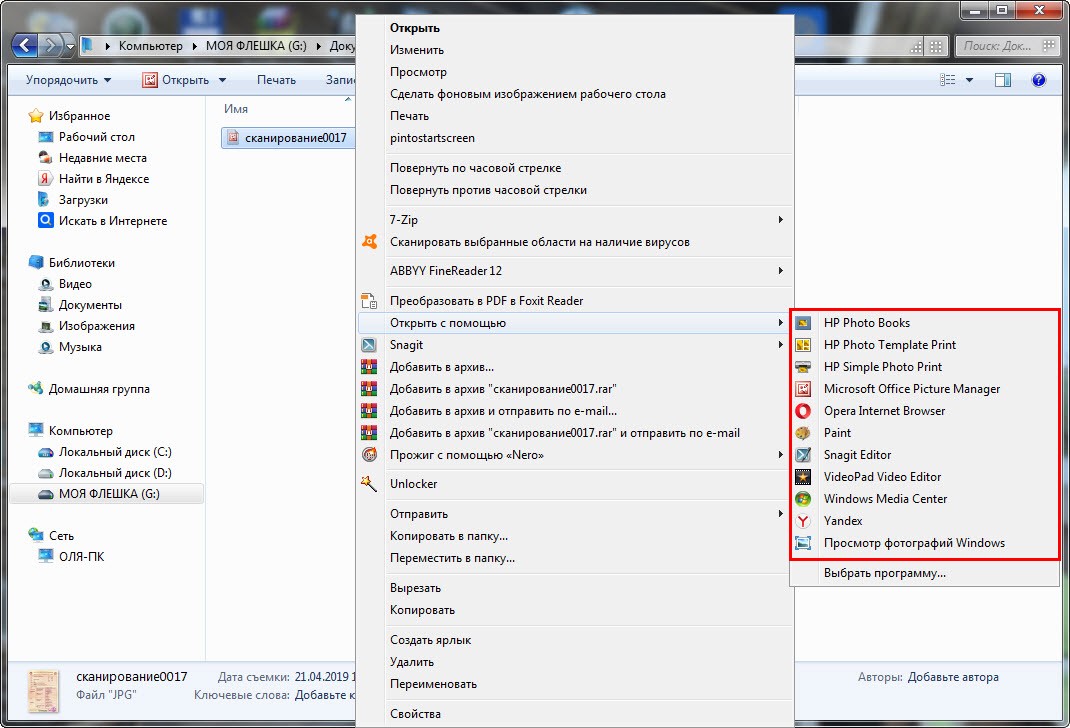Click the Snagit Editor icon in submenu
This screenshot has height=728, width=1070.
pos(803,455)
